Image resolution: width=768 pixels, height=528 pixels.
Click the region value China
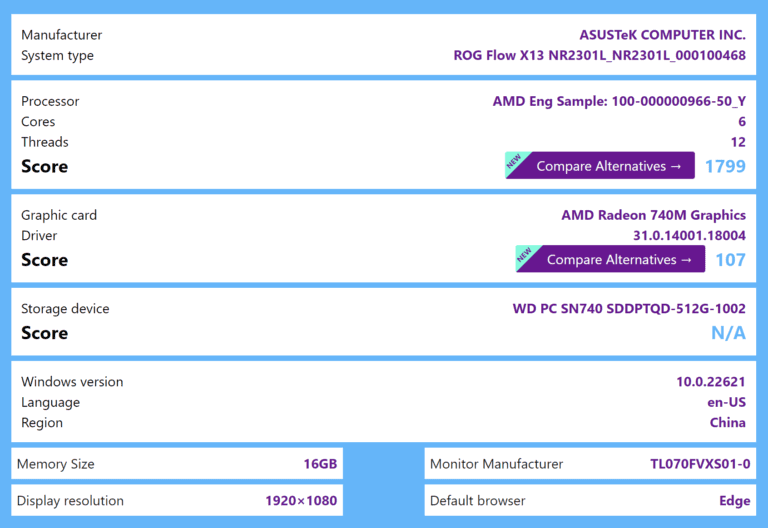[727, 423]
